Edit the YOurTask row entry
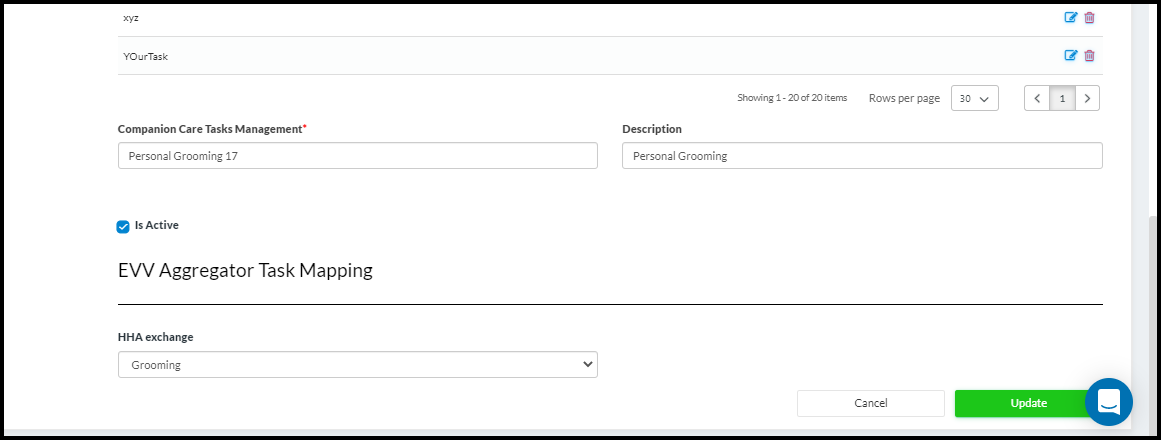 [x=1070, y=55]
